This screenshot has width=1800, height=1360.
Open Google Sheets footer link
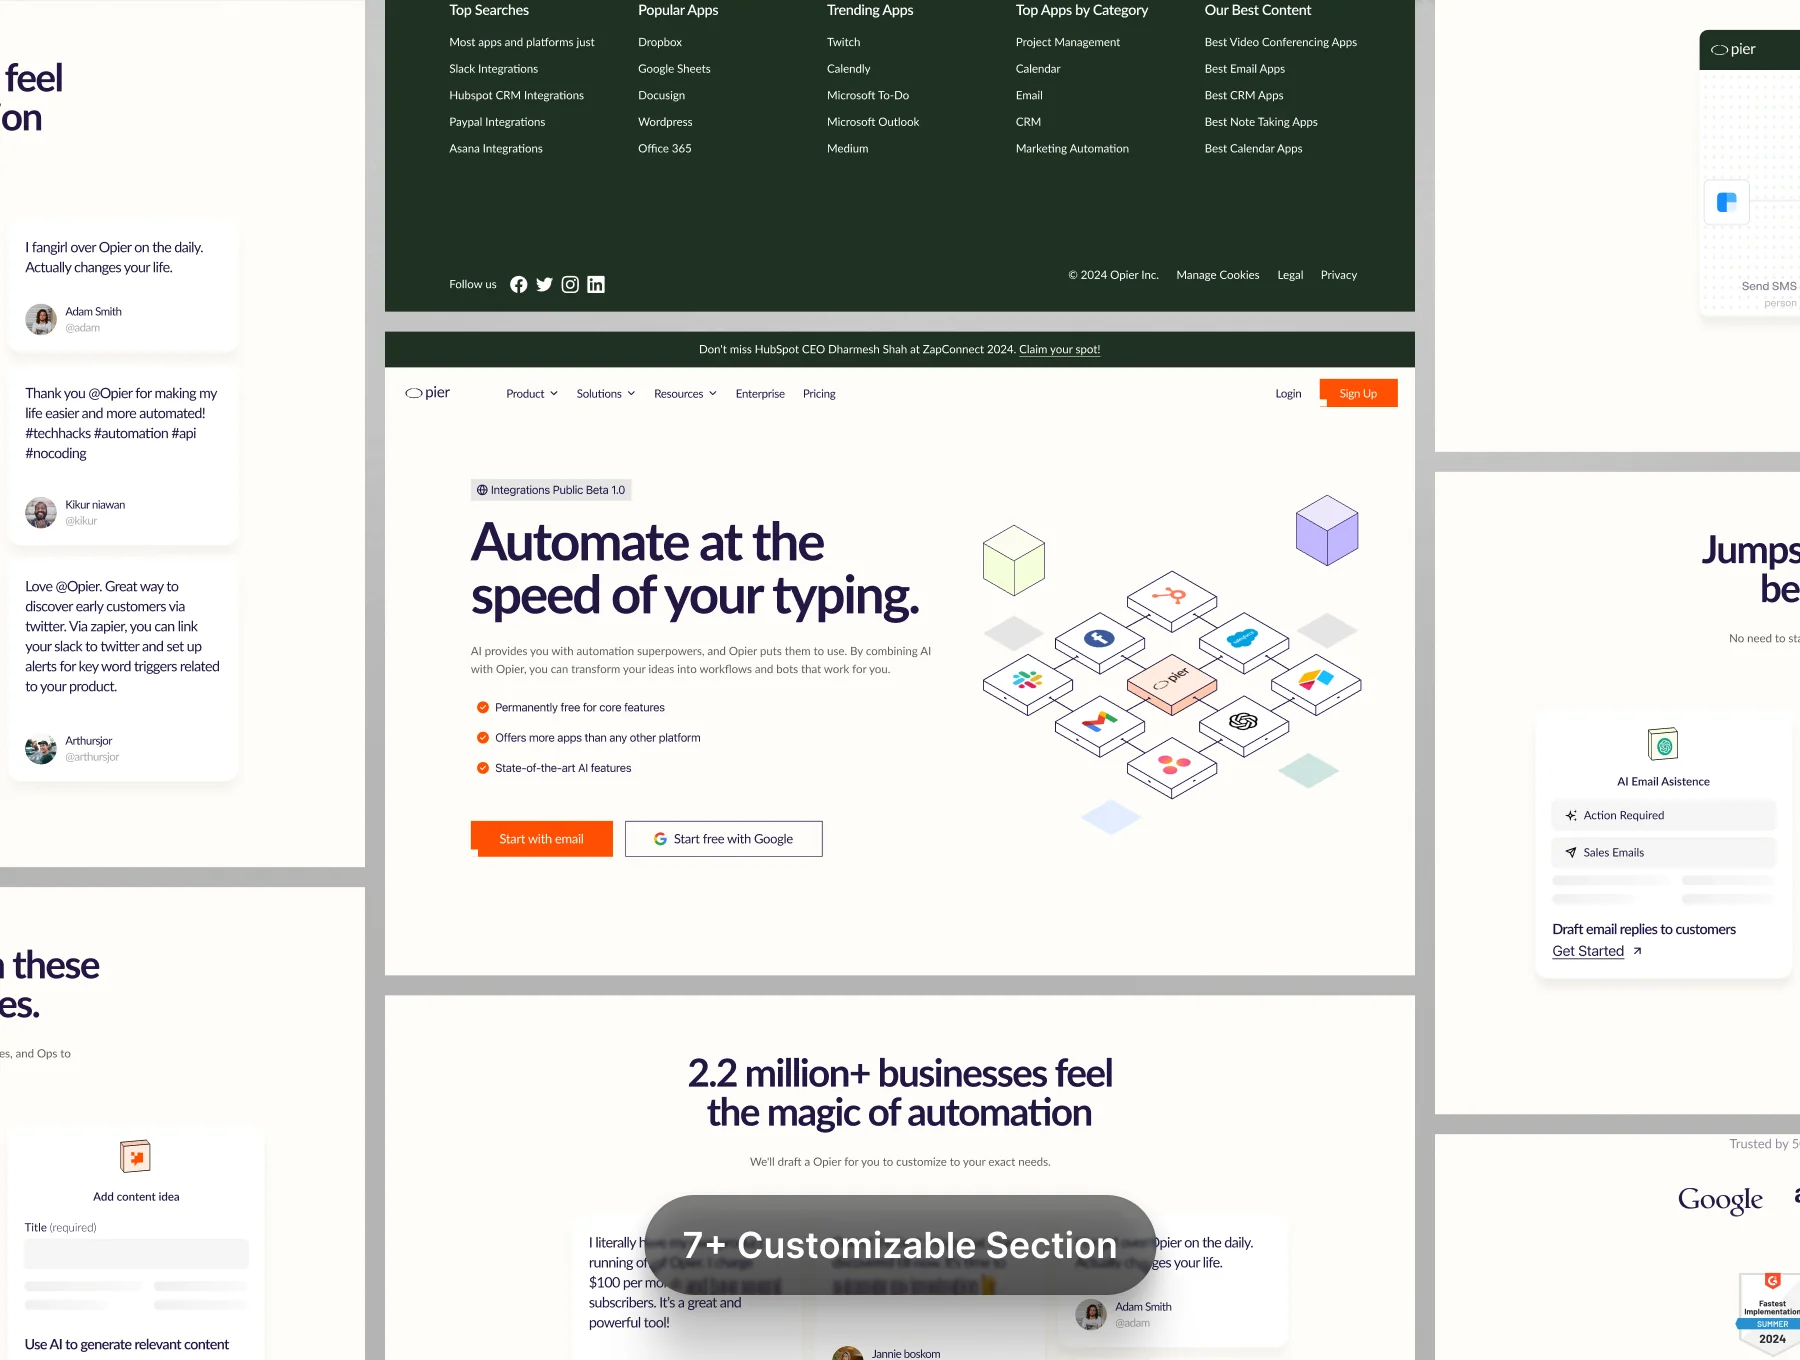674,69
